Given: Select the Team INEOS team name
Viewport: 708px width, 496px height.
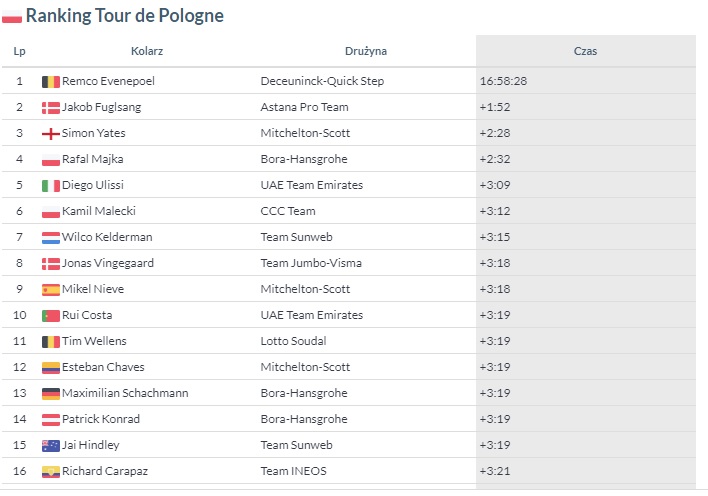Looking at the screenshot, I should (x=293, y=471).
